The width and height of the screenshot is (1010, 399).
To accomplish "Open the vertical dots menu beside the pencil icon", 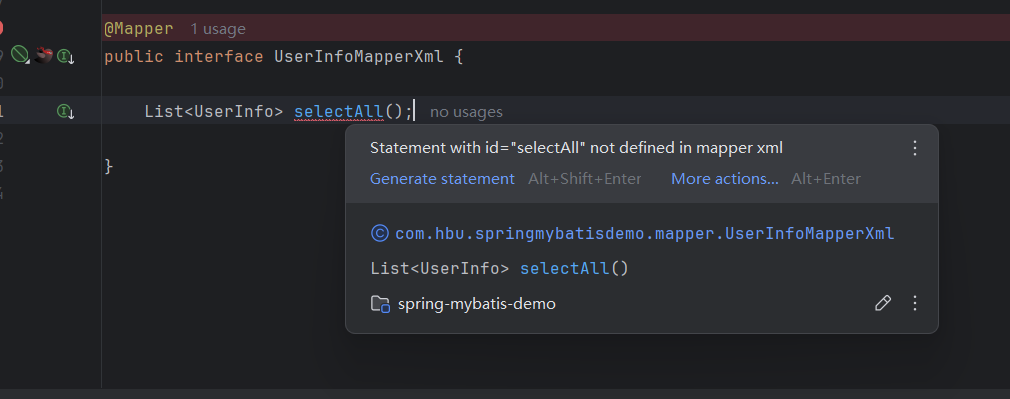I will [915, 303].
